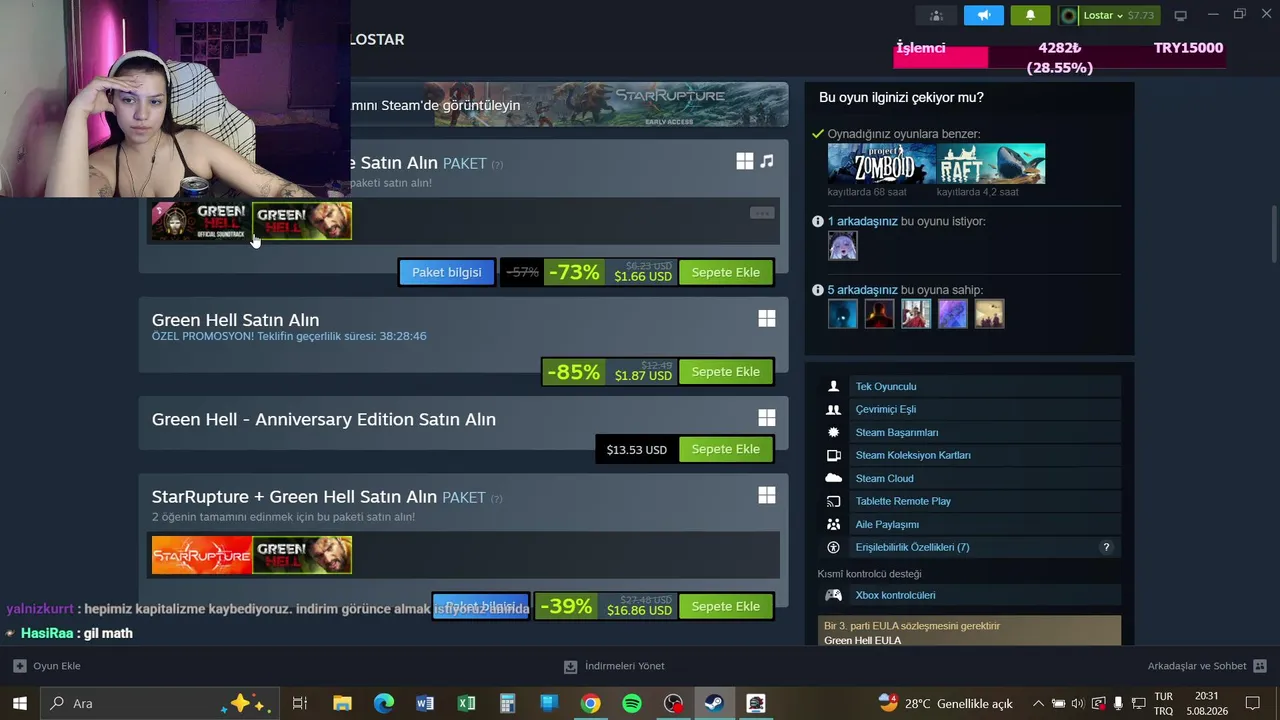Open the Tek Oyunculu feature link

click(886, 386)
